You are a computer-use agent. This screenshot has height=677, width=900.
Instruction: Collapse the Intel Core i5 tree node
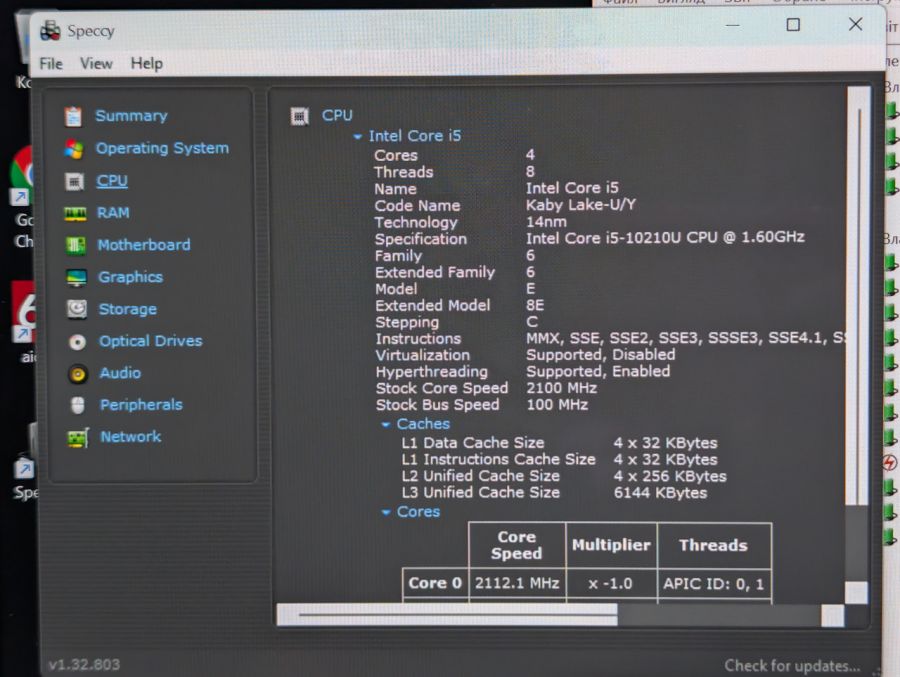point(358,137)
